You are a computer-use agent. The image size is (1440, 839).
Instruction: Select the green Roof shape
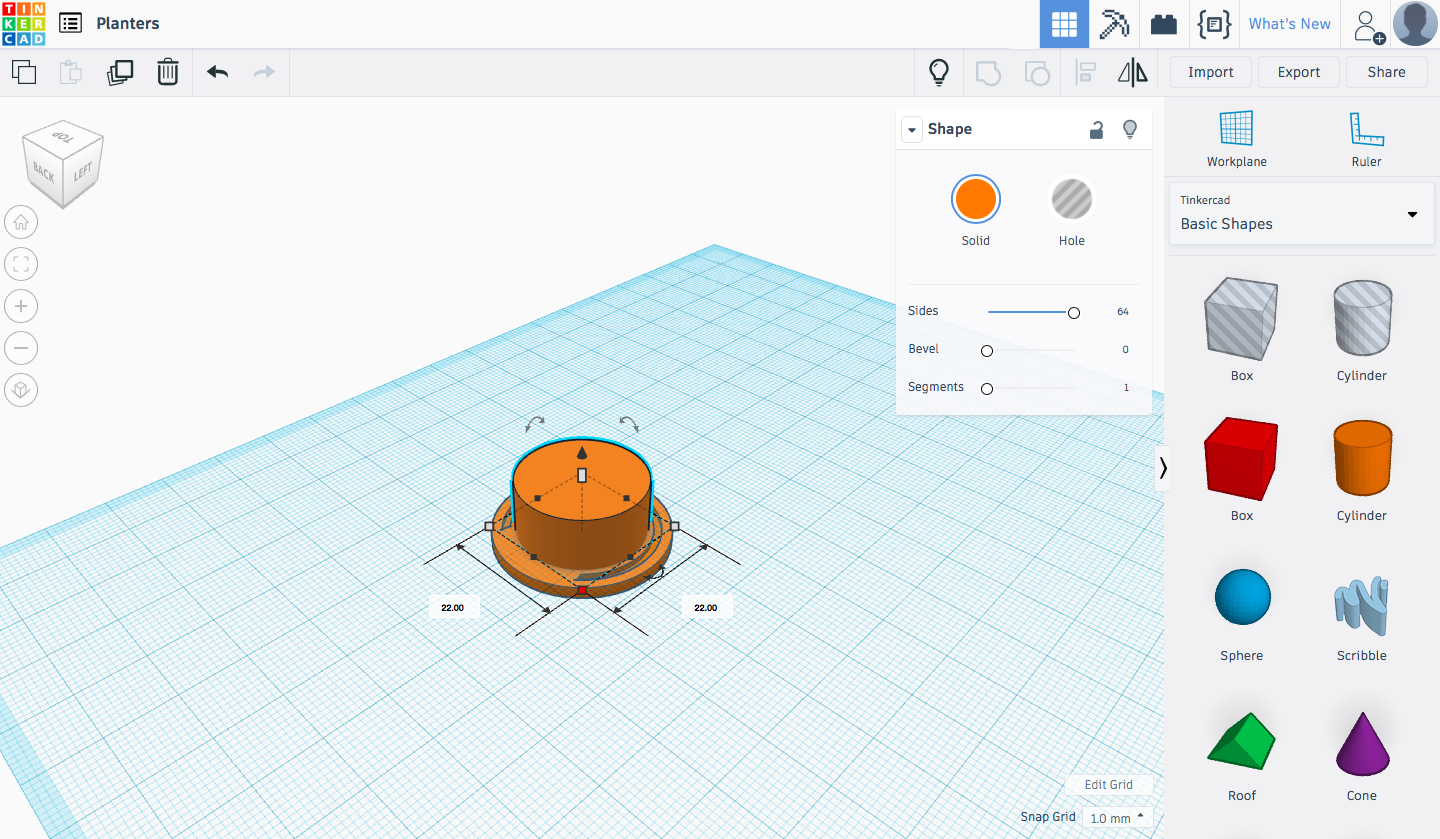coord(1242,741)
